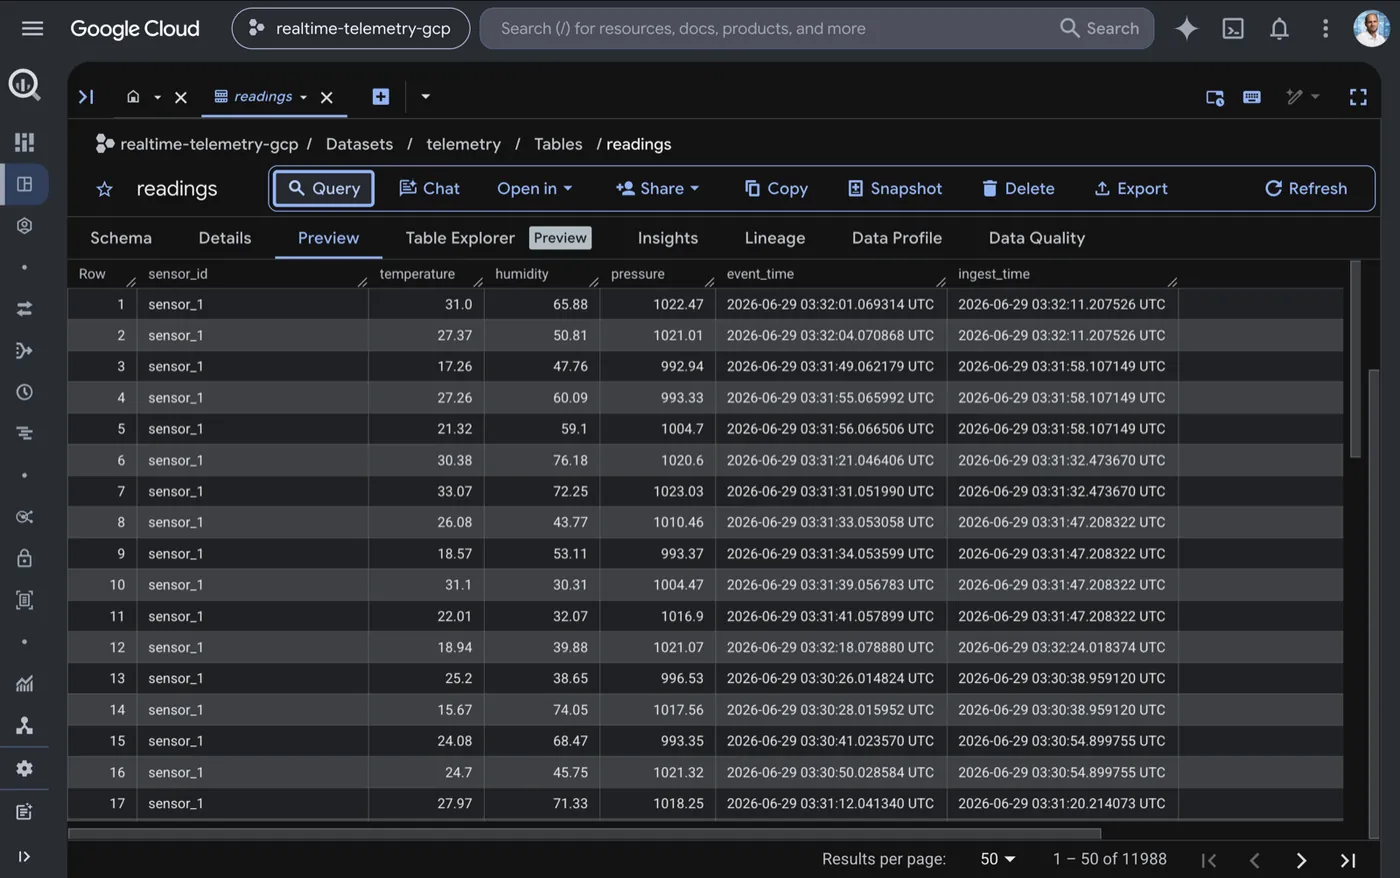Image resolution: width=1400 pixels, height=878 pixels.
Task: Open the main navigation hamburger menu
Action: point(32,28)
